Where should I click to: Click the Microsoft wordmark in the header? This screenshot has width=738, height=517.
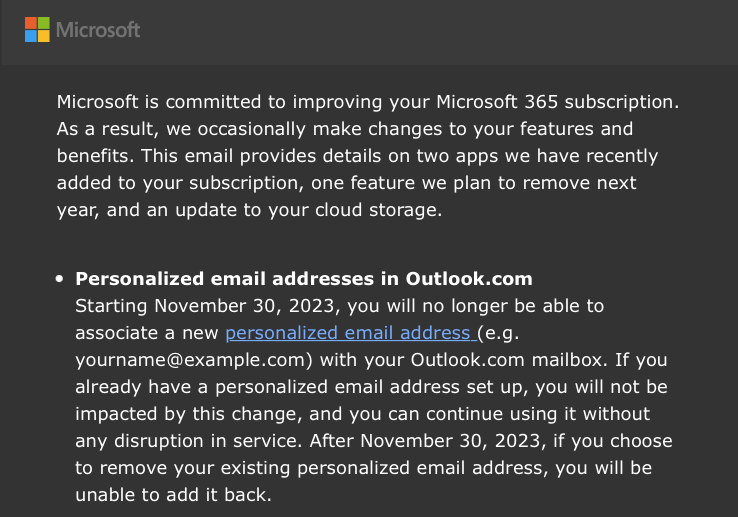click(x=98, y=30)
